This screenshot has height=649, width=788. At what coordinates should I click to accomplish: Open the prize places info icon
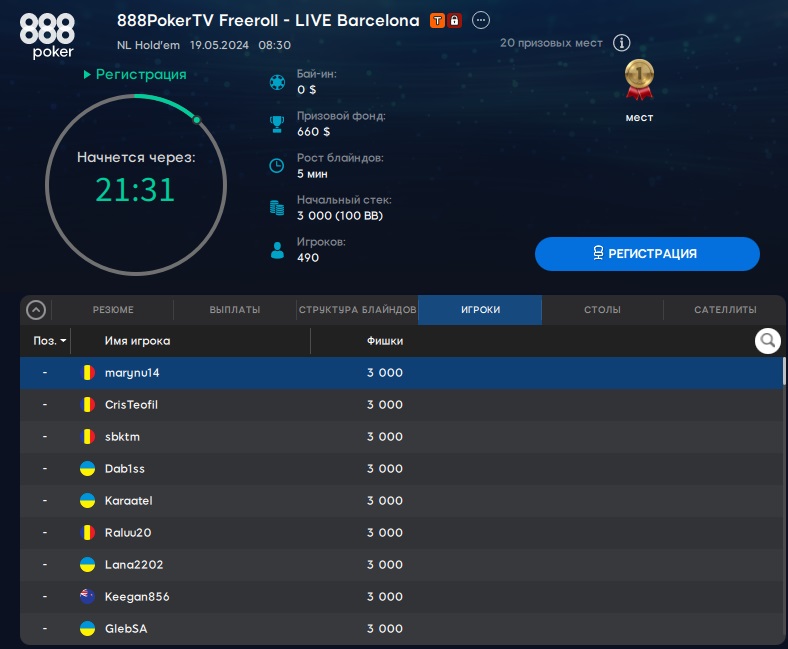(622, 43)
